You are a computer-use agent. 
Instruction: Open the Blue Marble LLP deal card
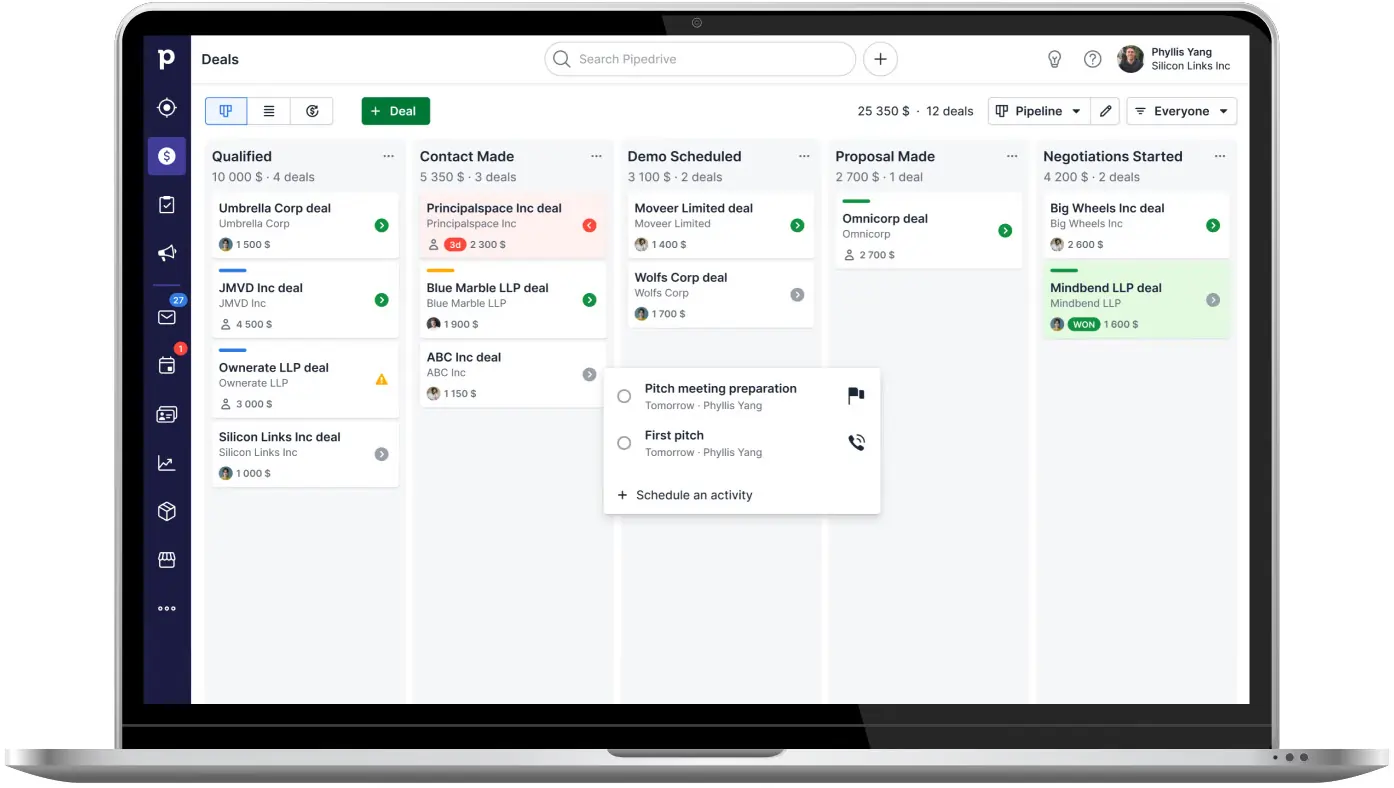pos(513,299)
